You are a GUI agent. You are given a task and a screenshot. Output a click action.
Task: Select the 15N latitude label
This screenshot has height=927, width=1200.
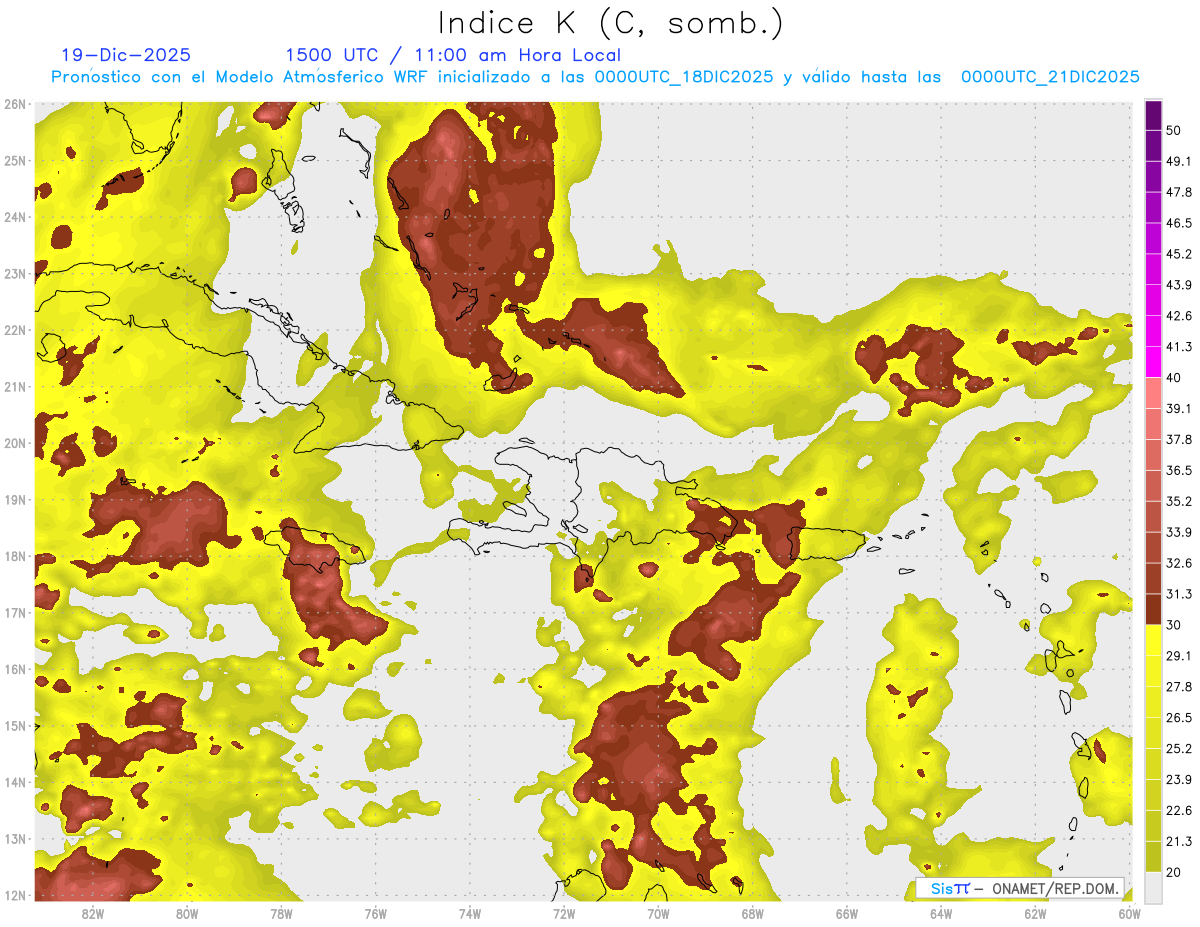(x=15, y=726)
